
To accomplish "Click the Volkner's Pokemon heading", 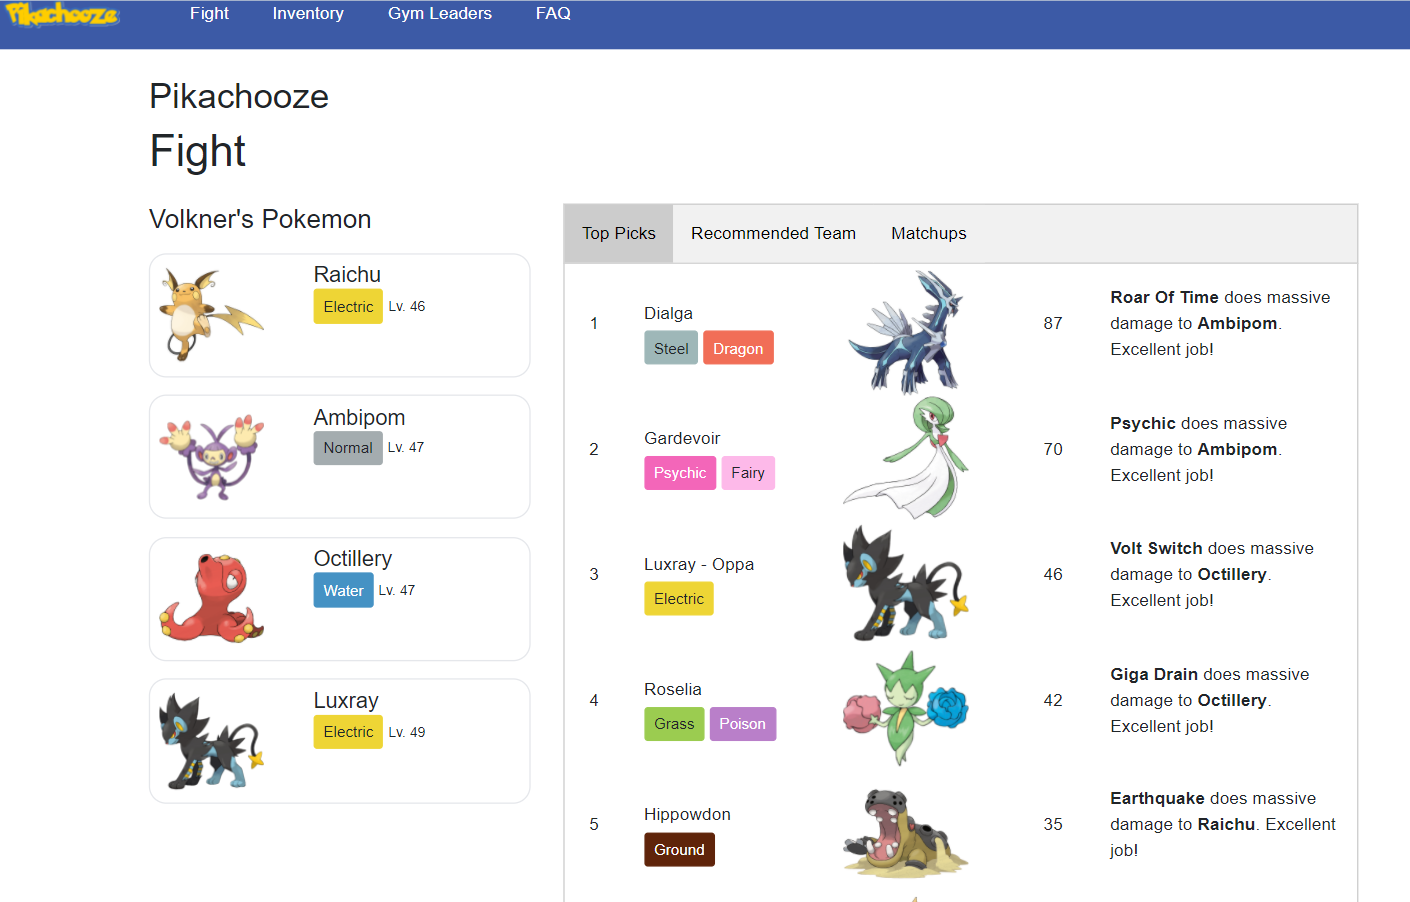I will point(260,219).
